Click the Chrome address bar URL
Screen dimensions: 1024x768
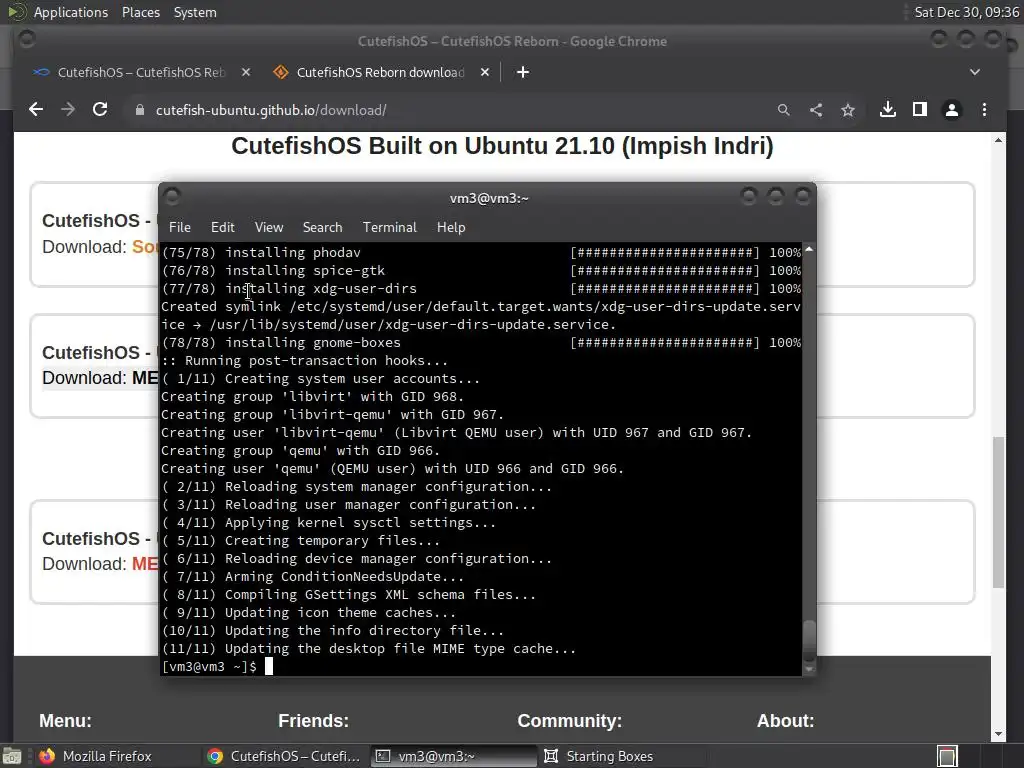271,110
